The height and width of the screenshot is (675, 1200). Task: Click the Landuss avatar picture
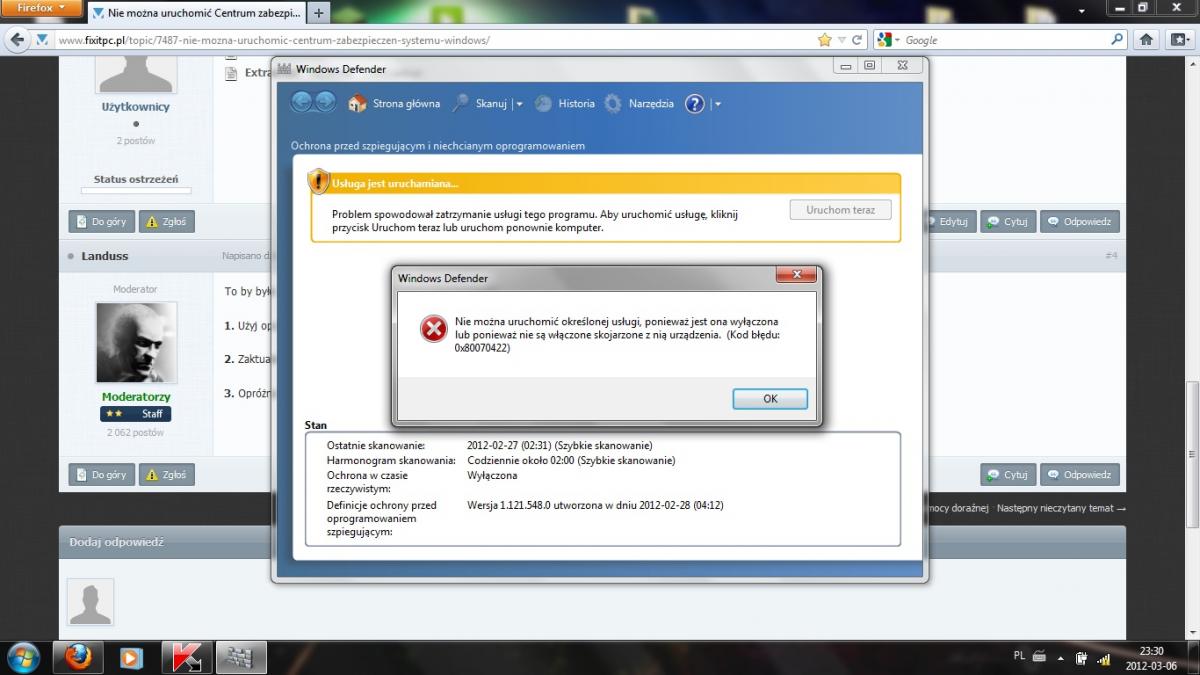tap(136, 342)
